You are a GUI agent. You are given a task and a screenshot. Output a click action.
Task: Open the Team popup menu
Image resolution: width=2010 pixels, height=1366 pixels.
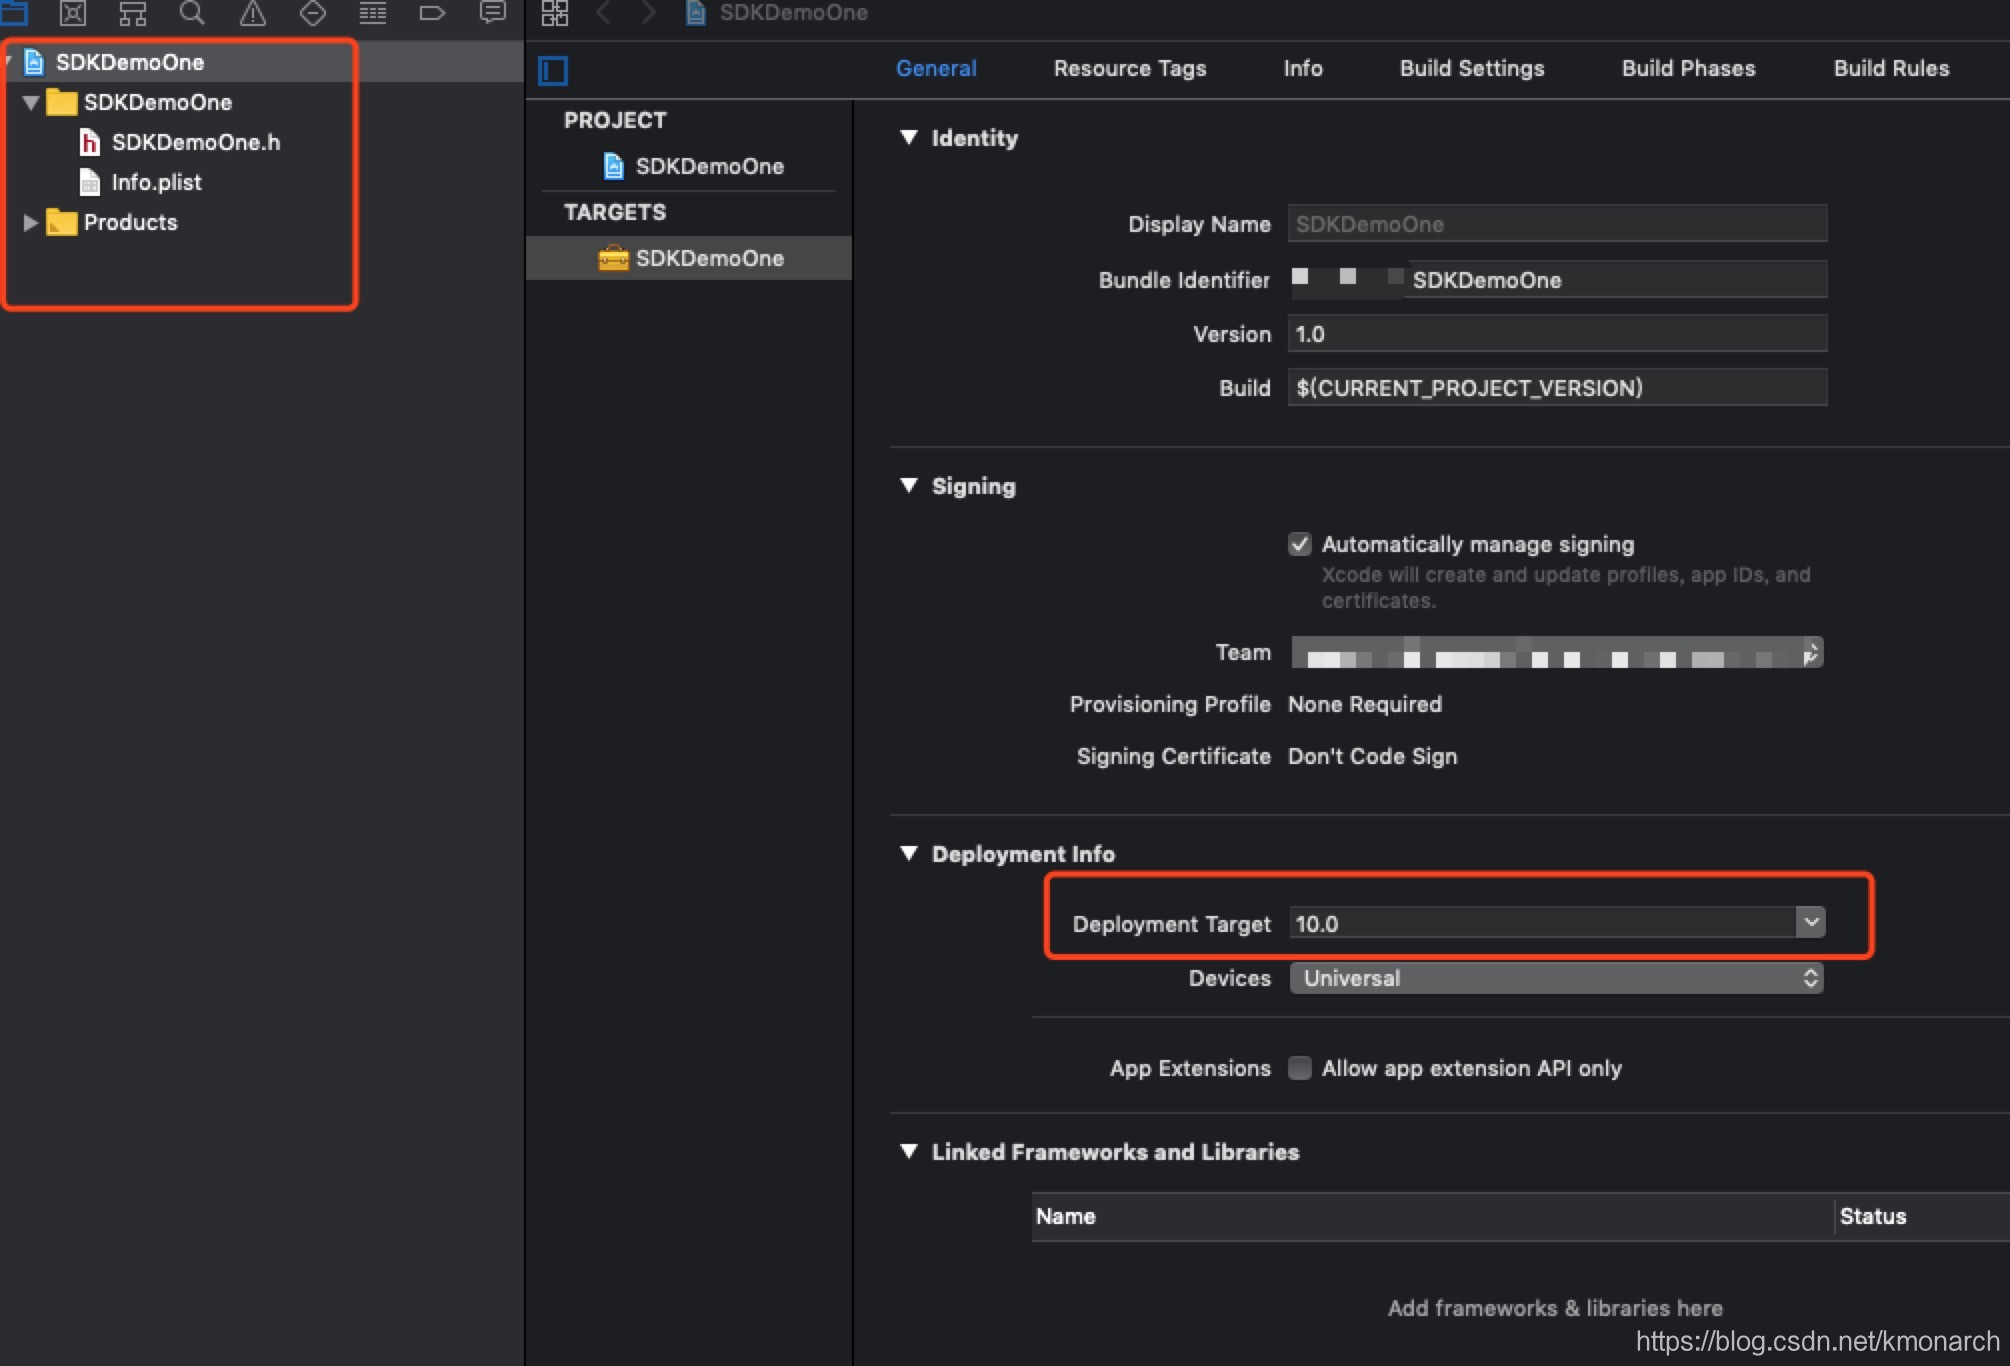(1557, 653)
